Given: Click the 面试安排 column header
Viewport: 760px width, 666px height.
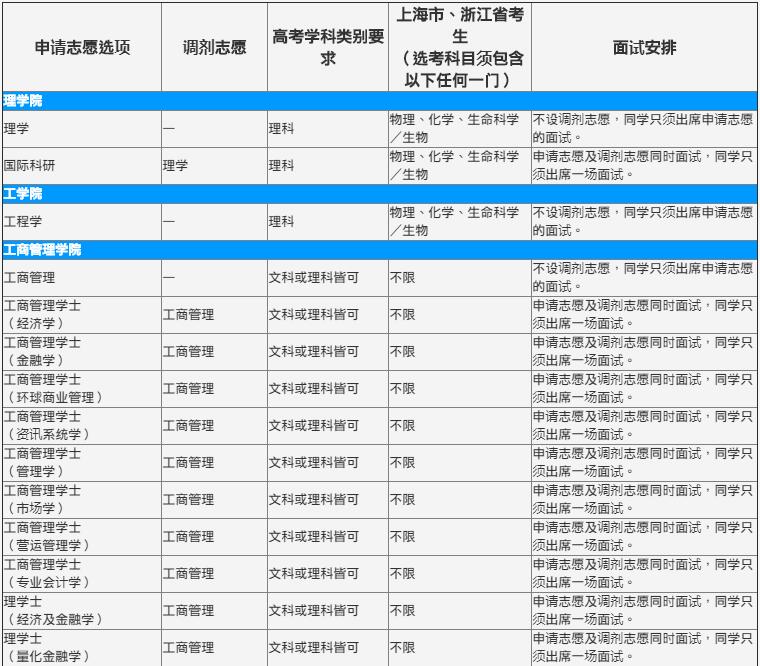Looking at the screenshot, I should click(644, 47).
